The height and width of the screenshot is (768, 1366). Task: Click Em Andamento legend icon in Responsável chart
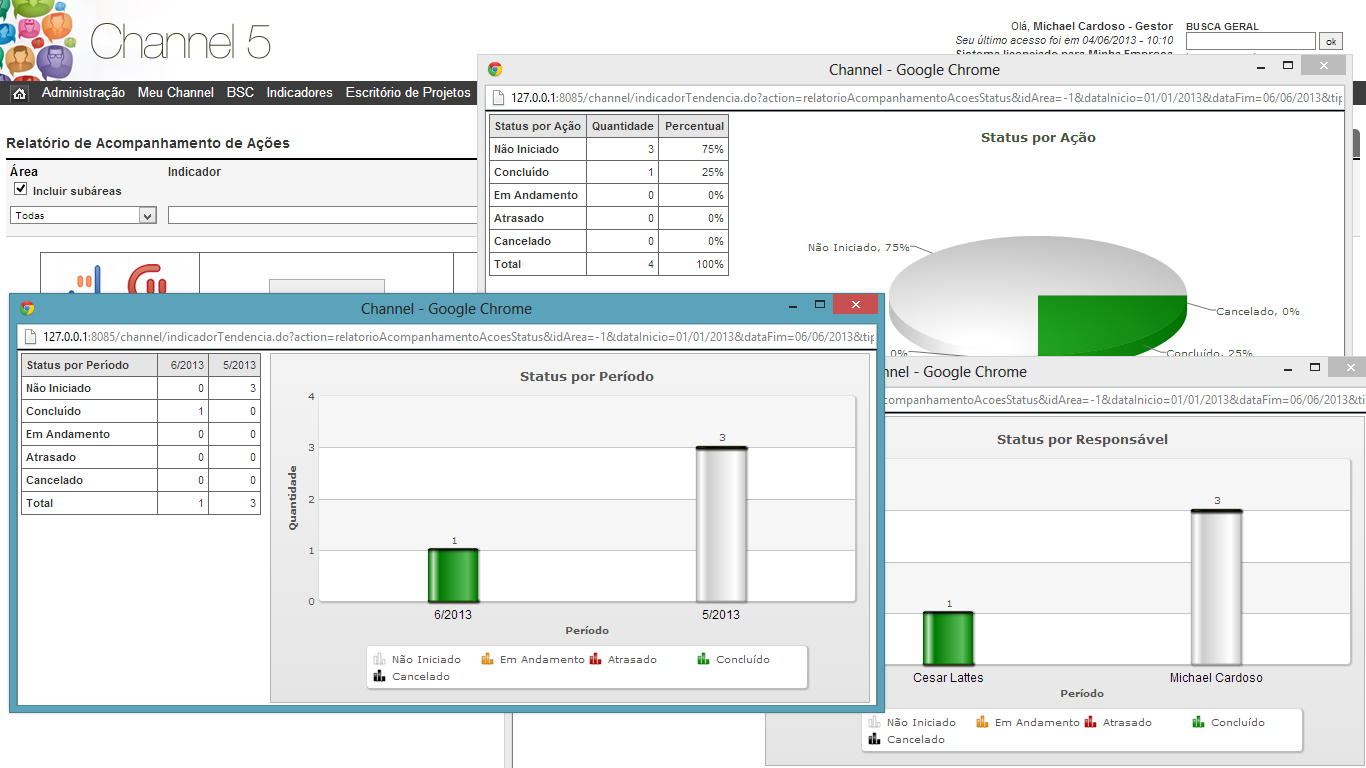[x=982, y=722]
